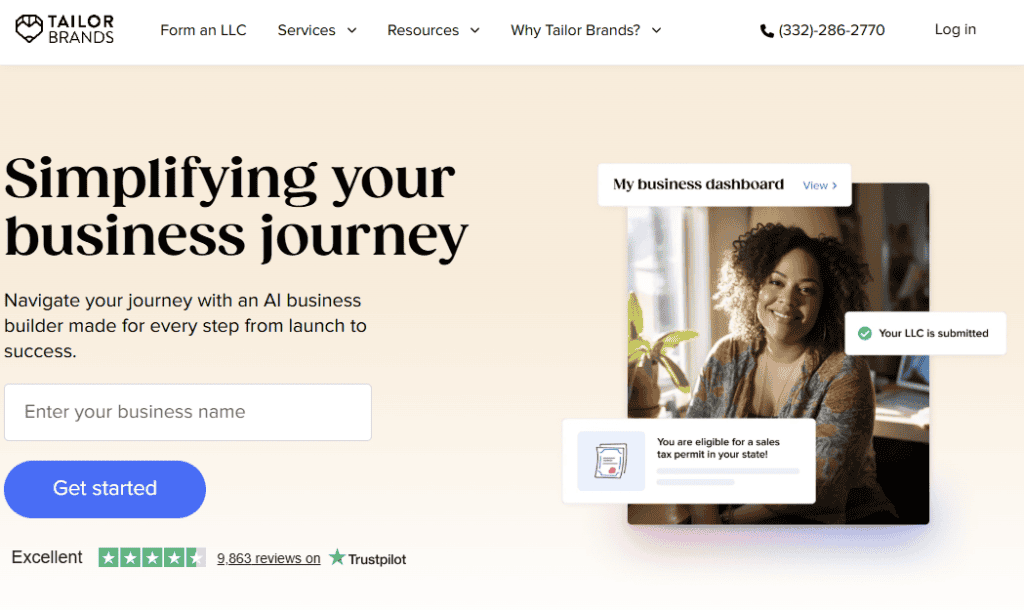Click the phone handset icon
Screen dimensions: 1024x610
click(767, 31)
